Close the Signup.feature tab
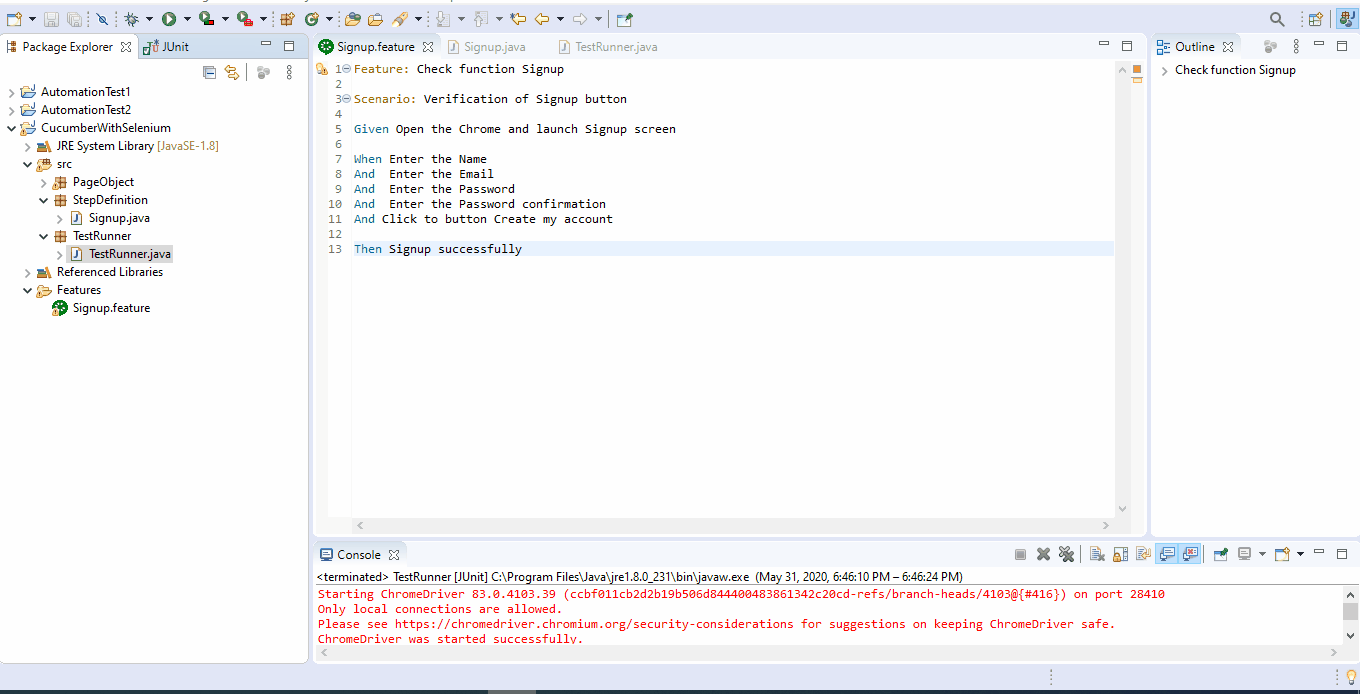The image size is (1360, 694). [428, 47]
